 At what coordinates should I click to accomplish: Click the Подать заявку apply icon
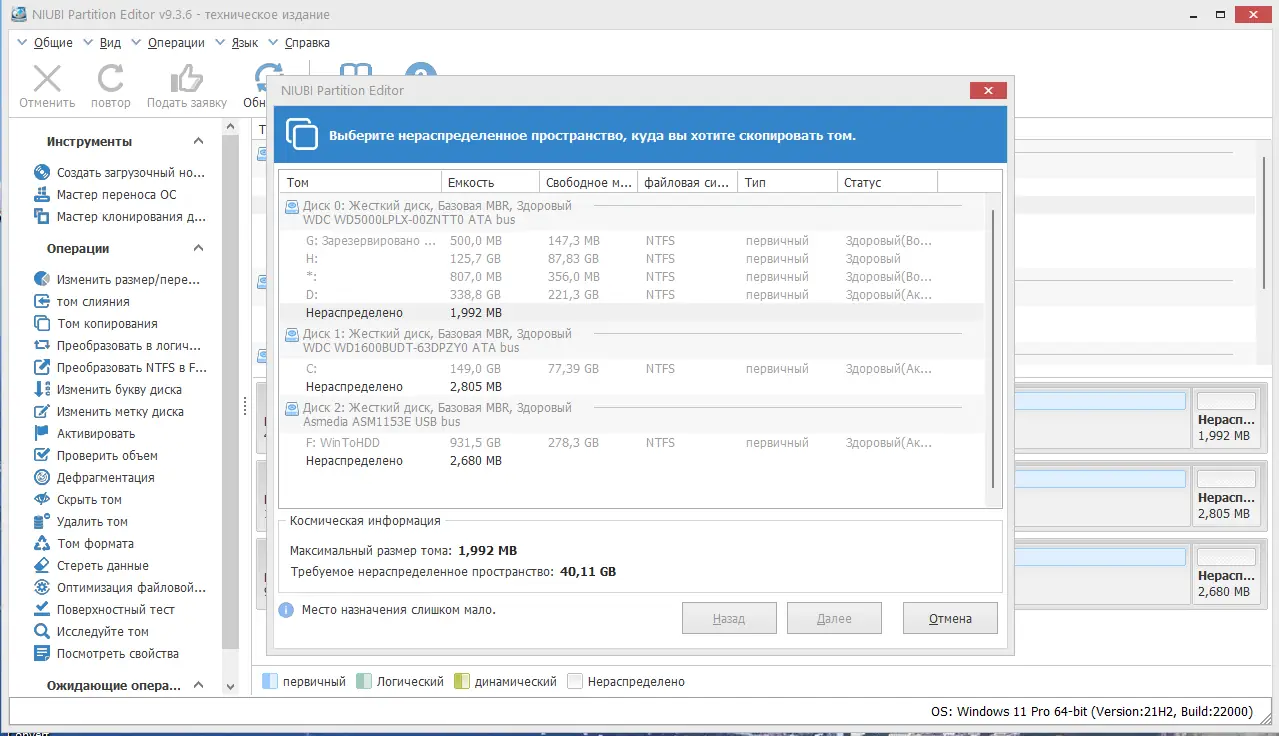186,80
